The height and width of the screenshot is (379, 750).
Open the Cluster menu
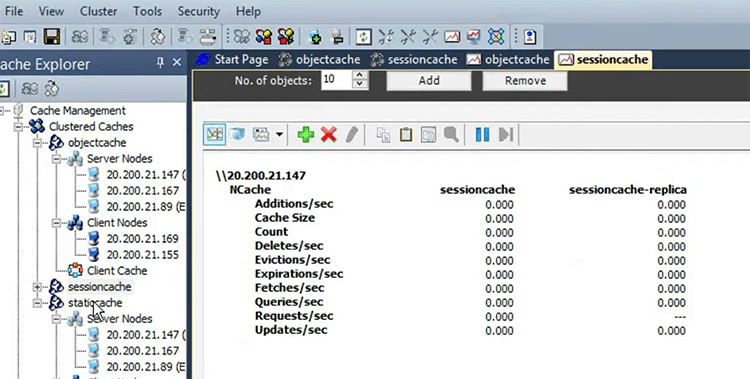(99, 11)
